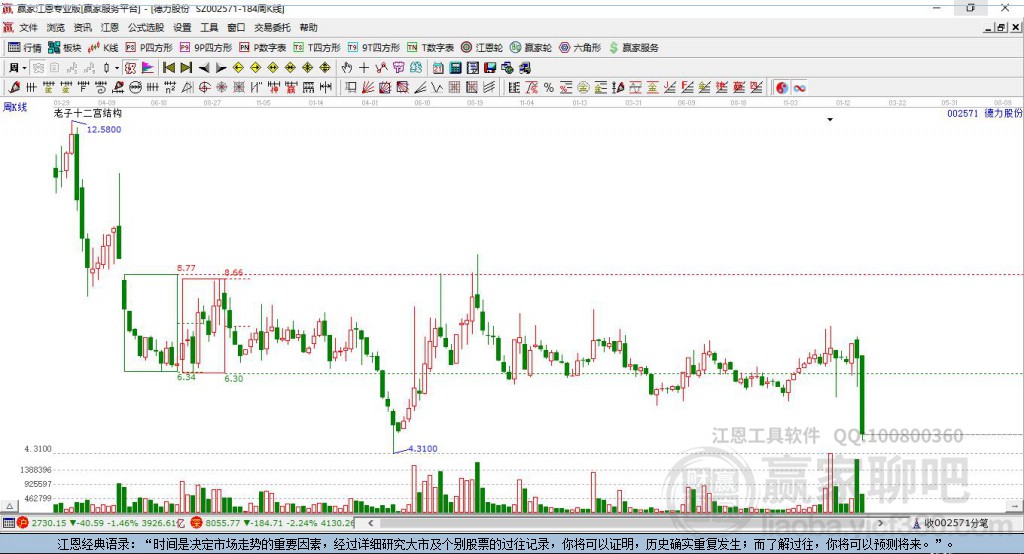This screenshot has width=1024, height=554.
Task: Open the 文件 menu
Action: point(29,27)
